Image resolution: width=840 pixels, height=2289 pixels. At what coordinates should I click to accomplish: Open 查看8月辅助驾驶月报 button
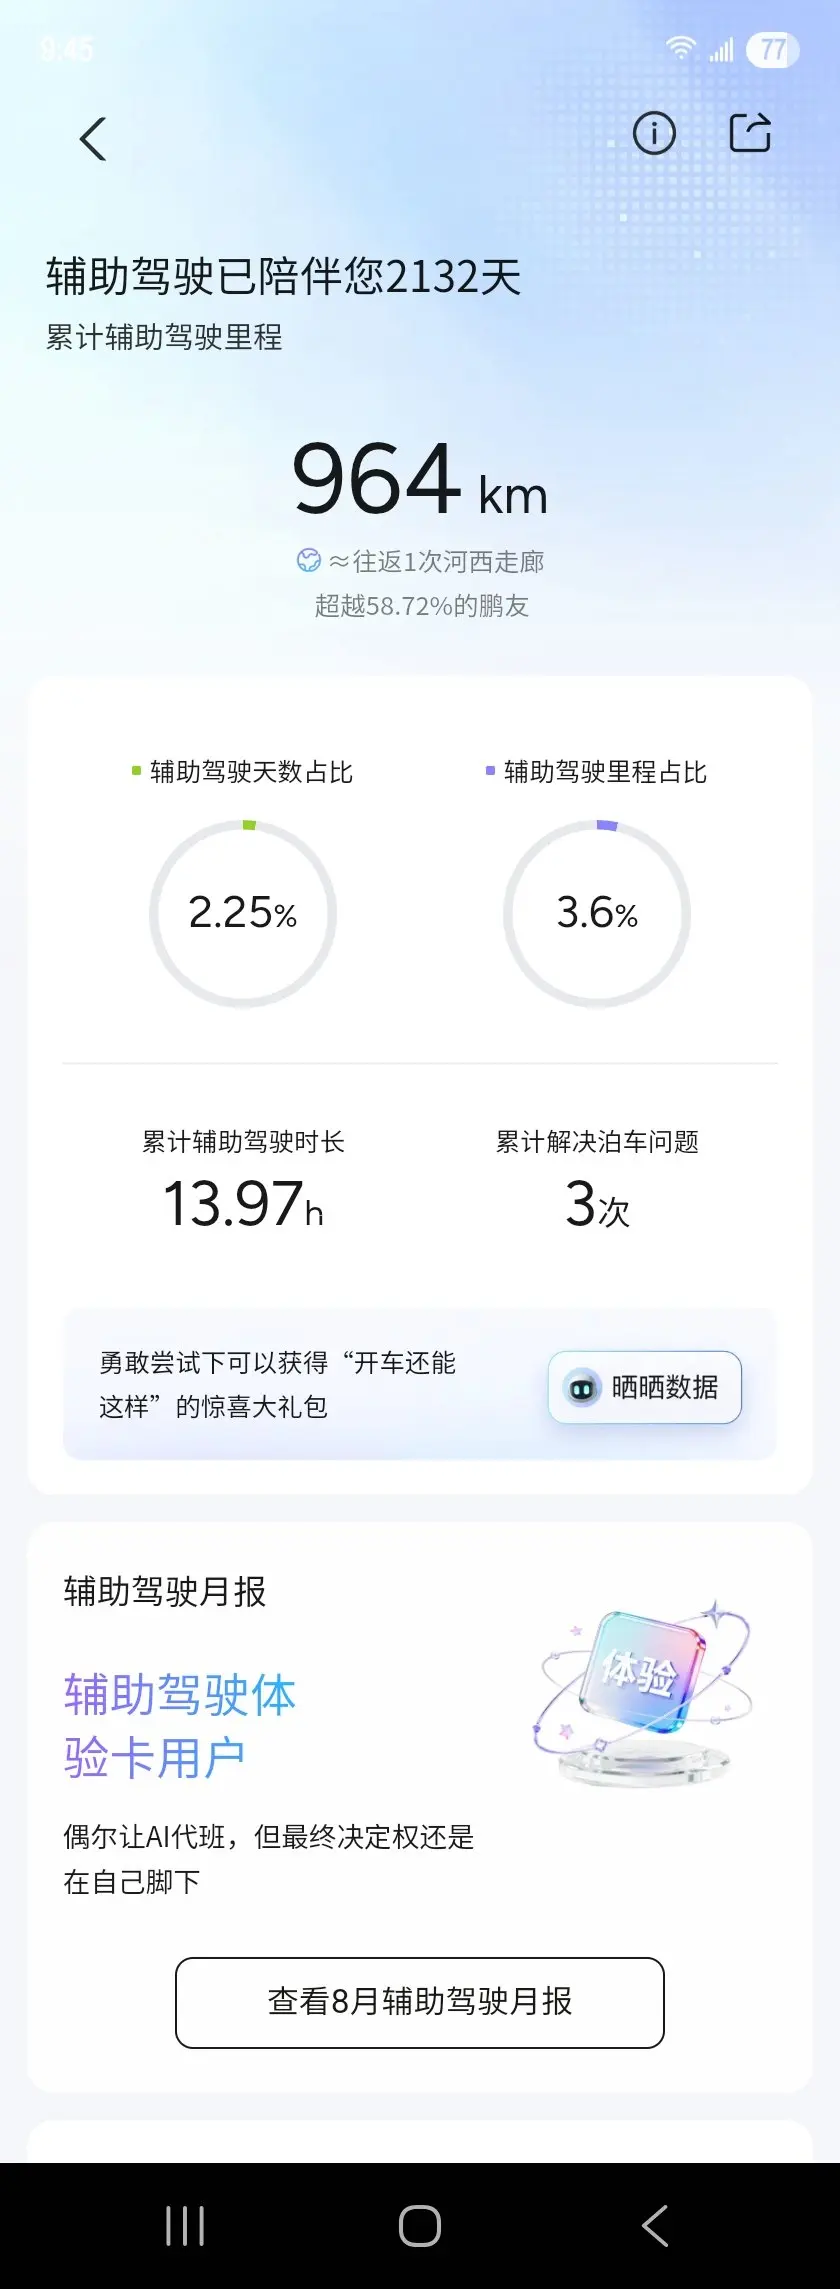pos(420,2003)
